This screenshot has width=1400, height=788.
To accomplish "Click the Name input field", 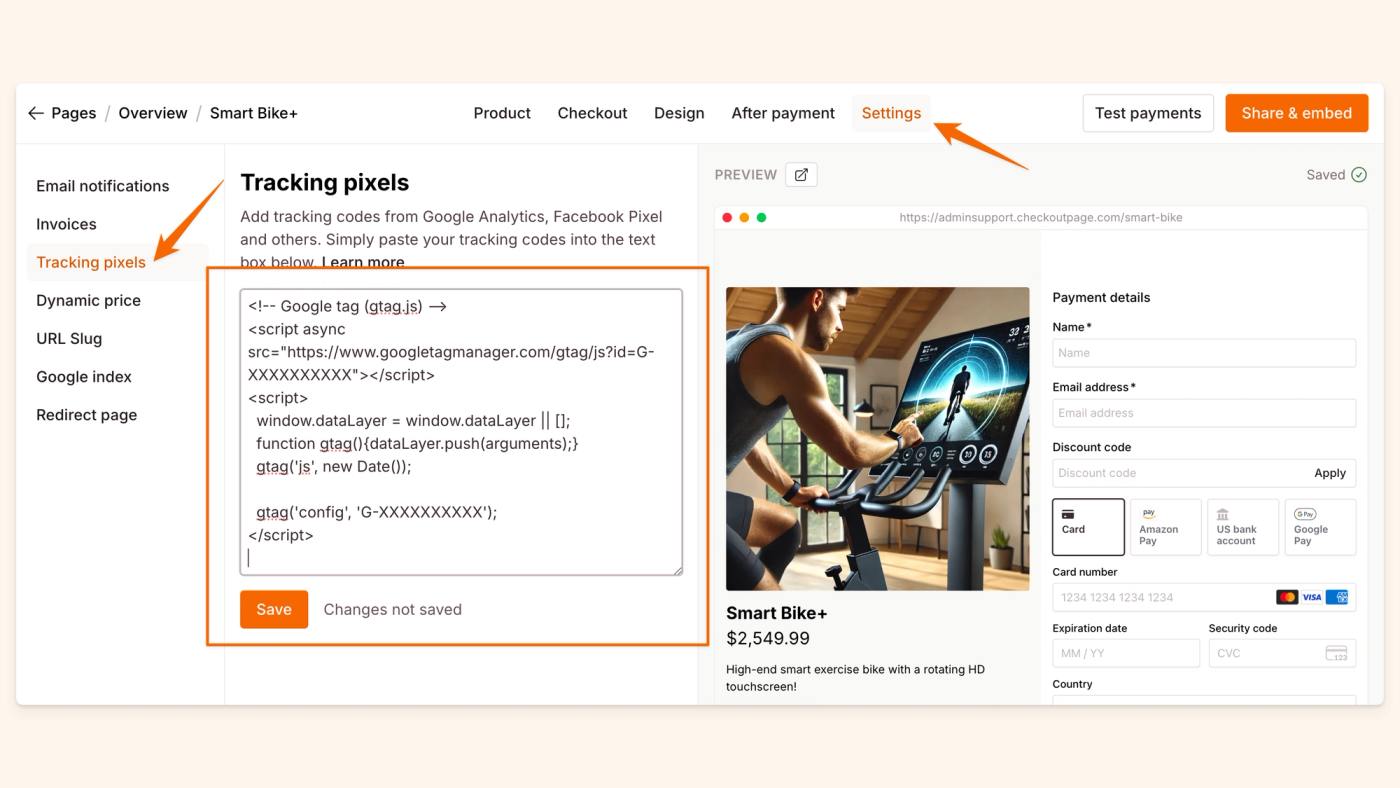I will 1204,353.
